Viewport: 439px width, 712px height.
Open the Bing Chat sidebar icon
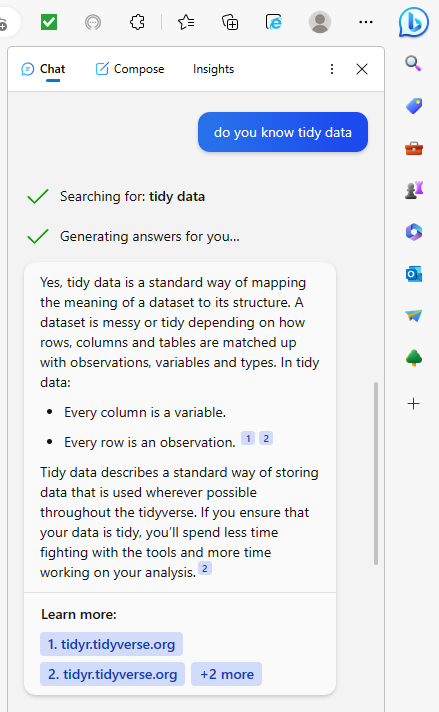pos(414,22)
